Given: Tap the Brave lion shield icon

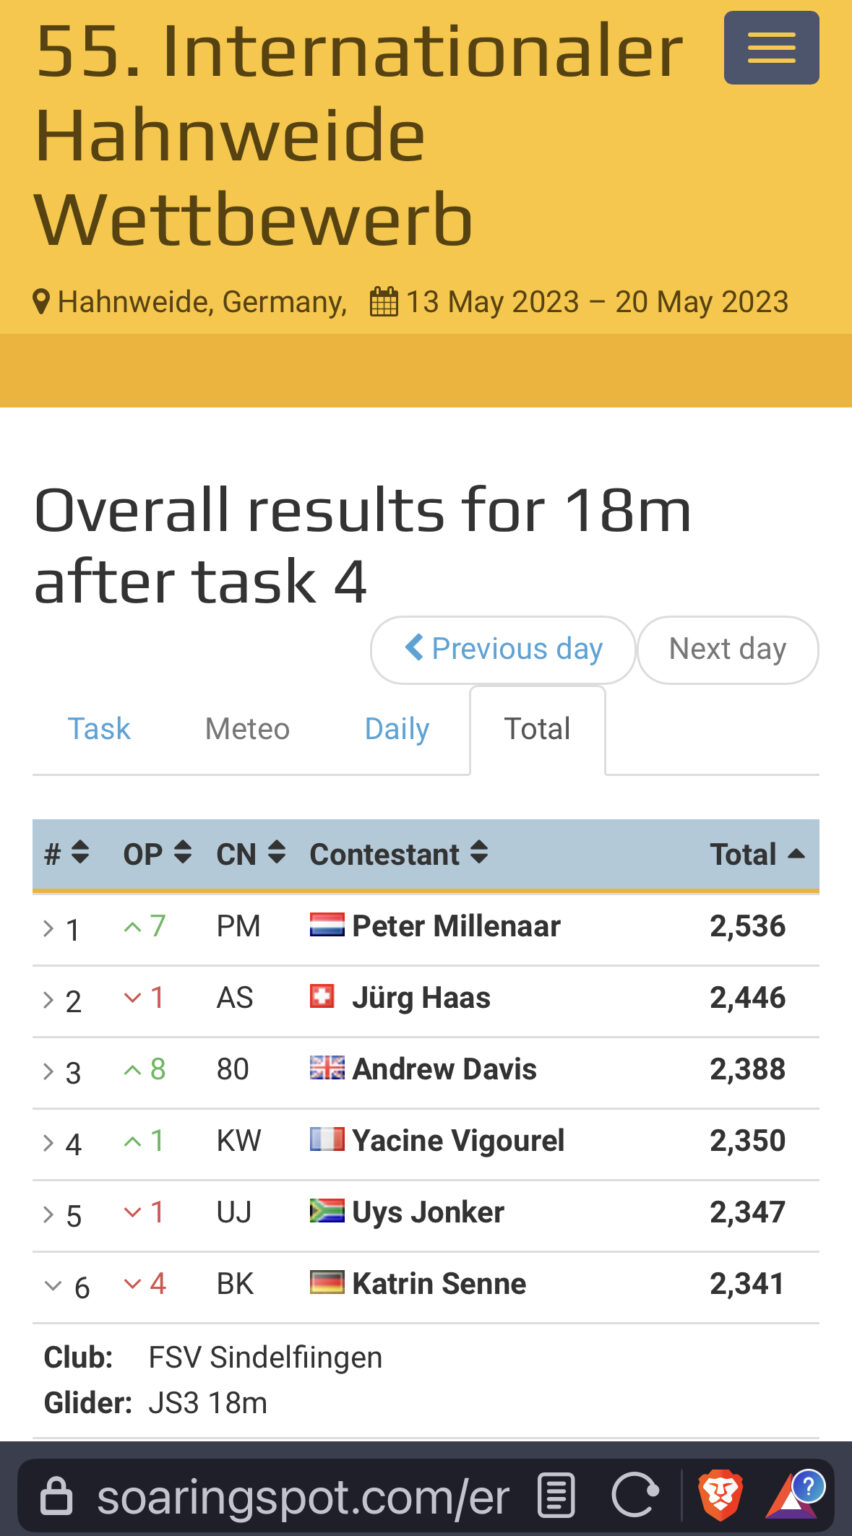Looking at the screenshot, I should (x=719, y=1496).
